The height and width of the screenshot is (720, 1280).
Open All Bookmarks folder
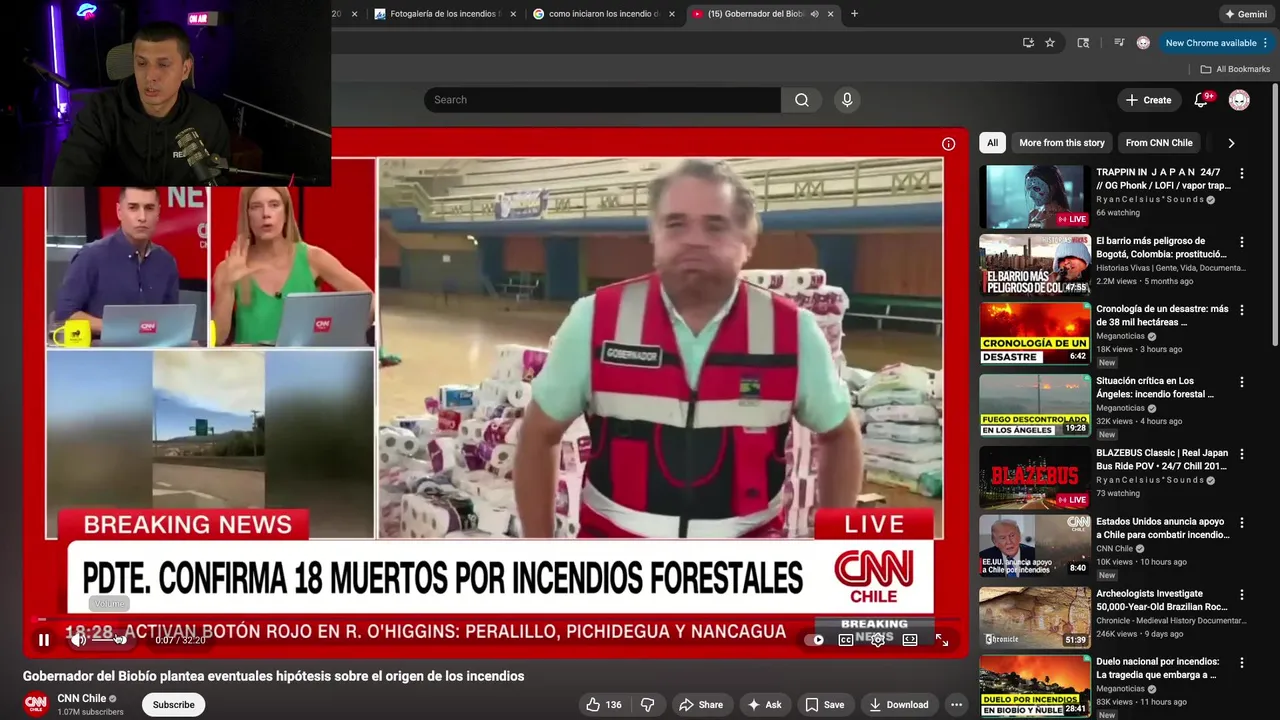point(1235,69)
